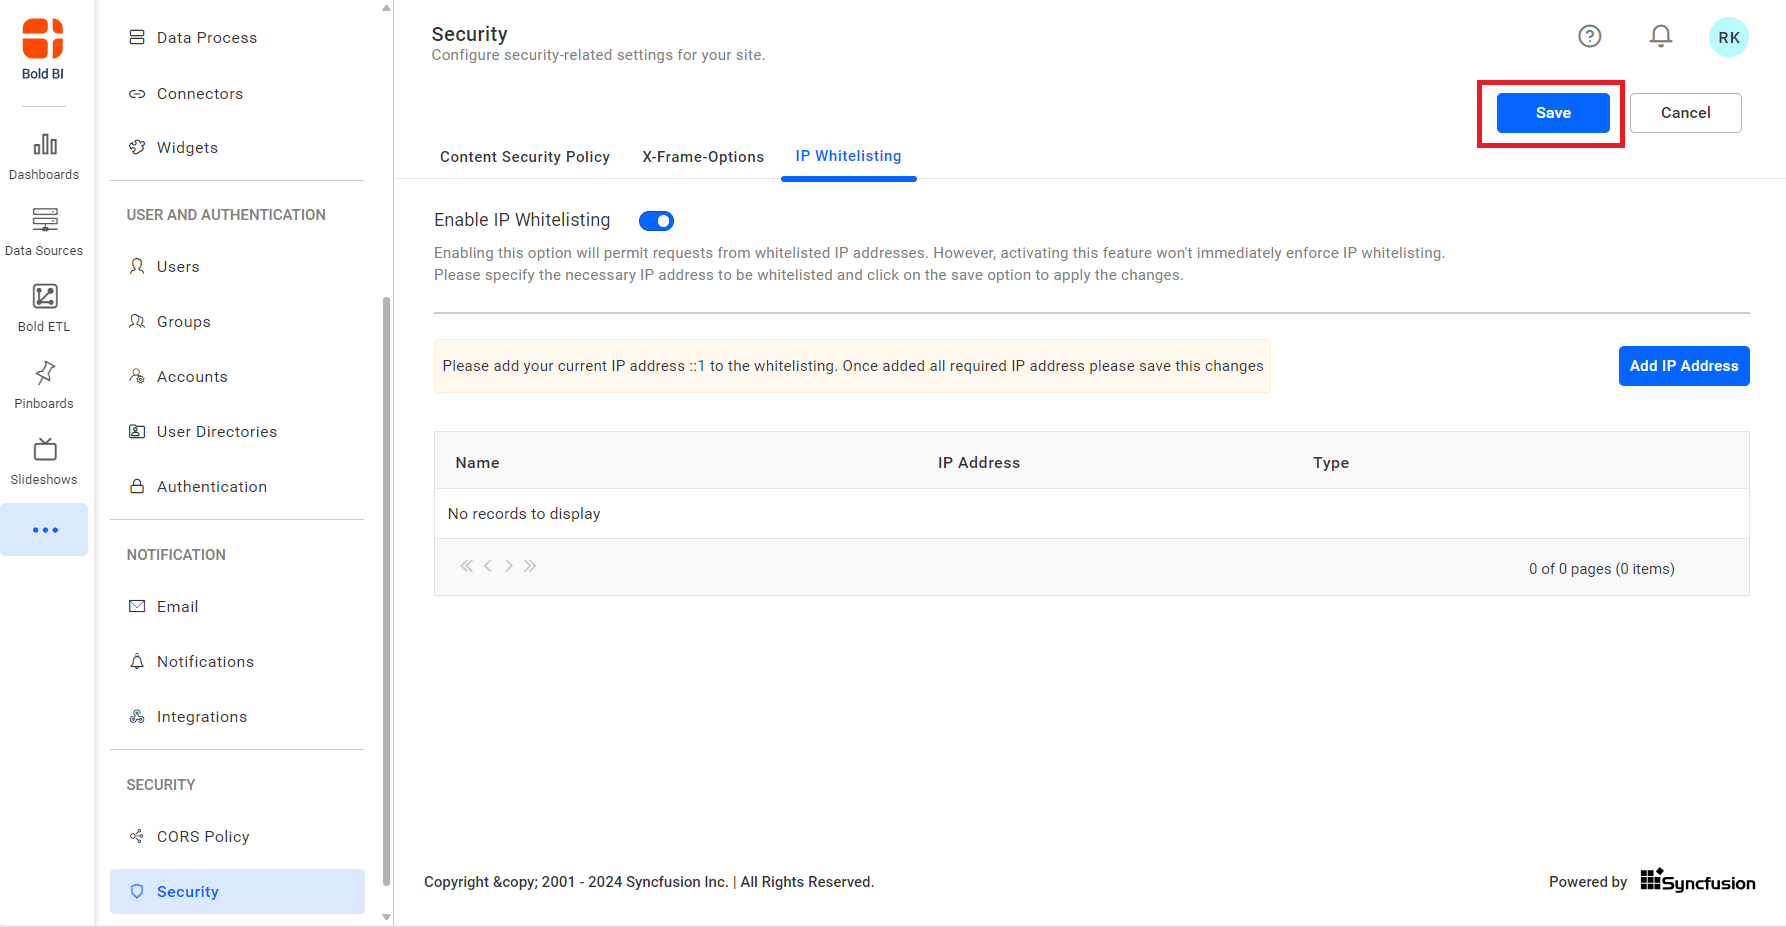Viewport: 1786px width, 927px height.
Task: Open Bold ETL from the sidebar
Action: pos(44,307)
